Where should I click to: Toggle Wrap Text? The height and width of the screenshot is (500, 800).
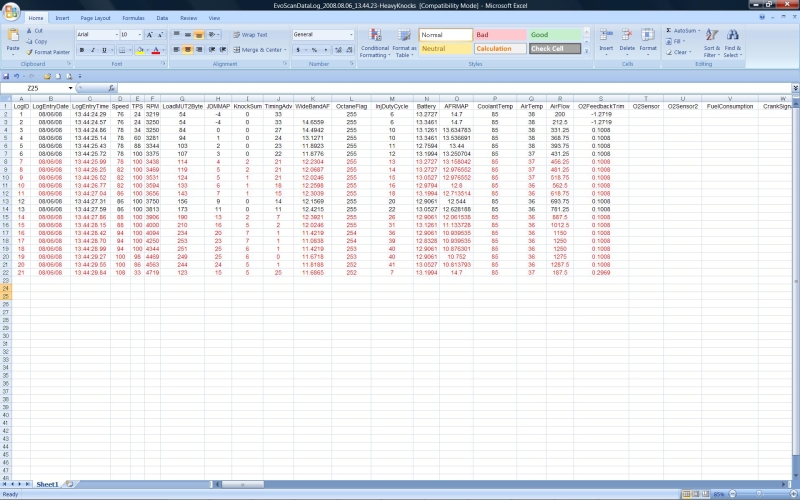click(x=250, y=35)
